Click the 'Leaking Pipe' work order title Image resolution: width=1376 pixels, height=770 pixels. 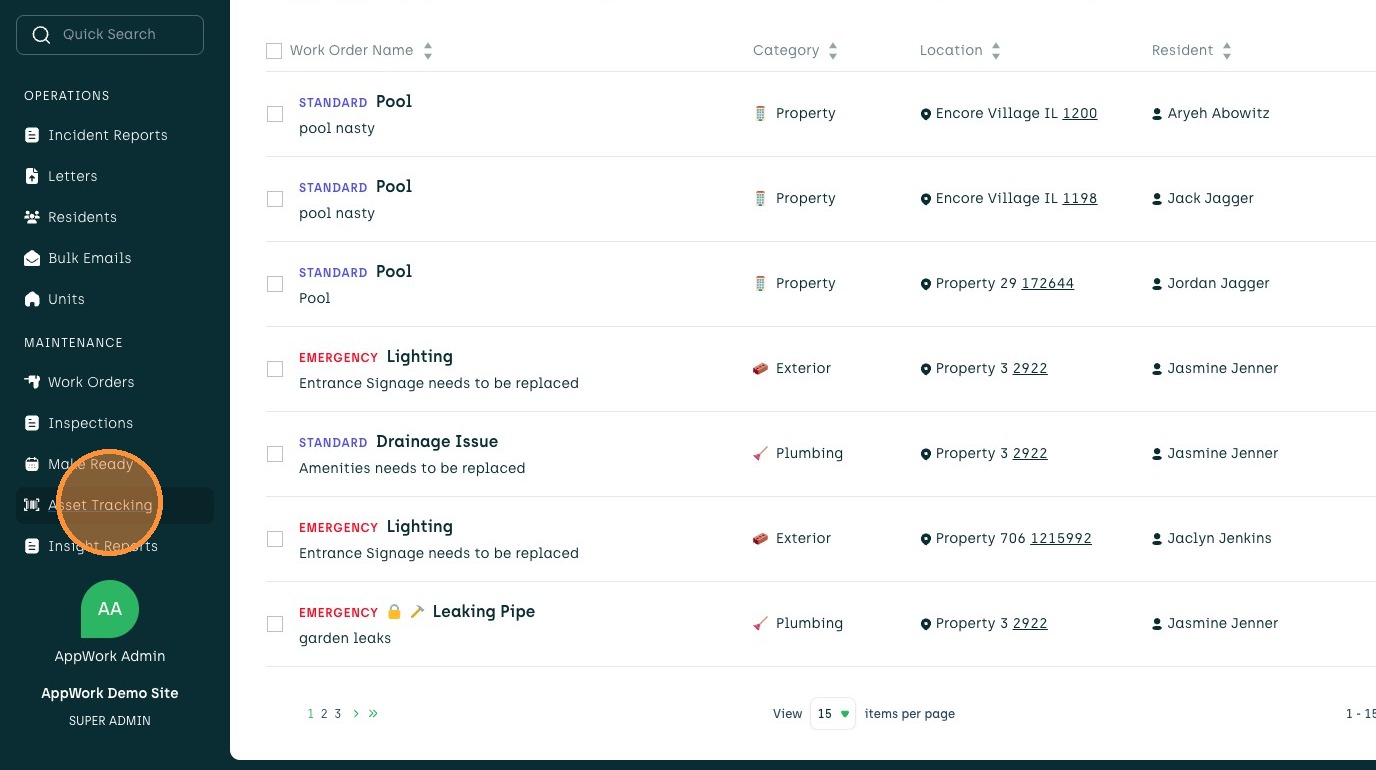pyautogui.click(x=484, y=612)
